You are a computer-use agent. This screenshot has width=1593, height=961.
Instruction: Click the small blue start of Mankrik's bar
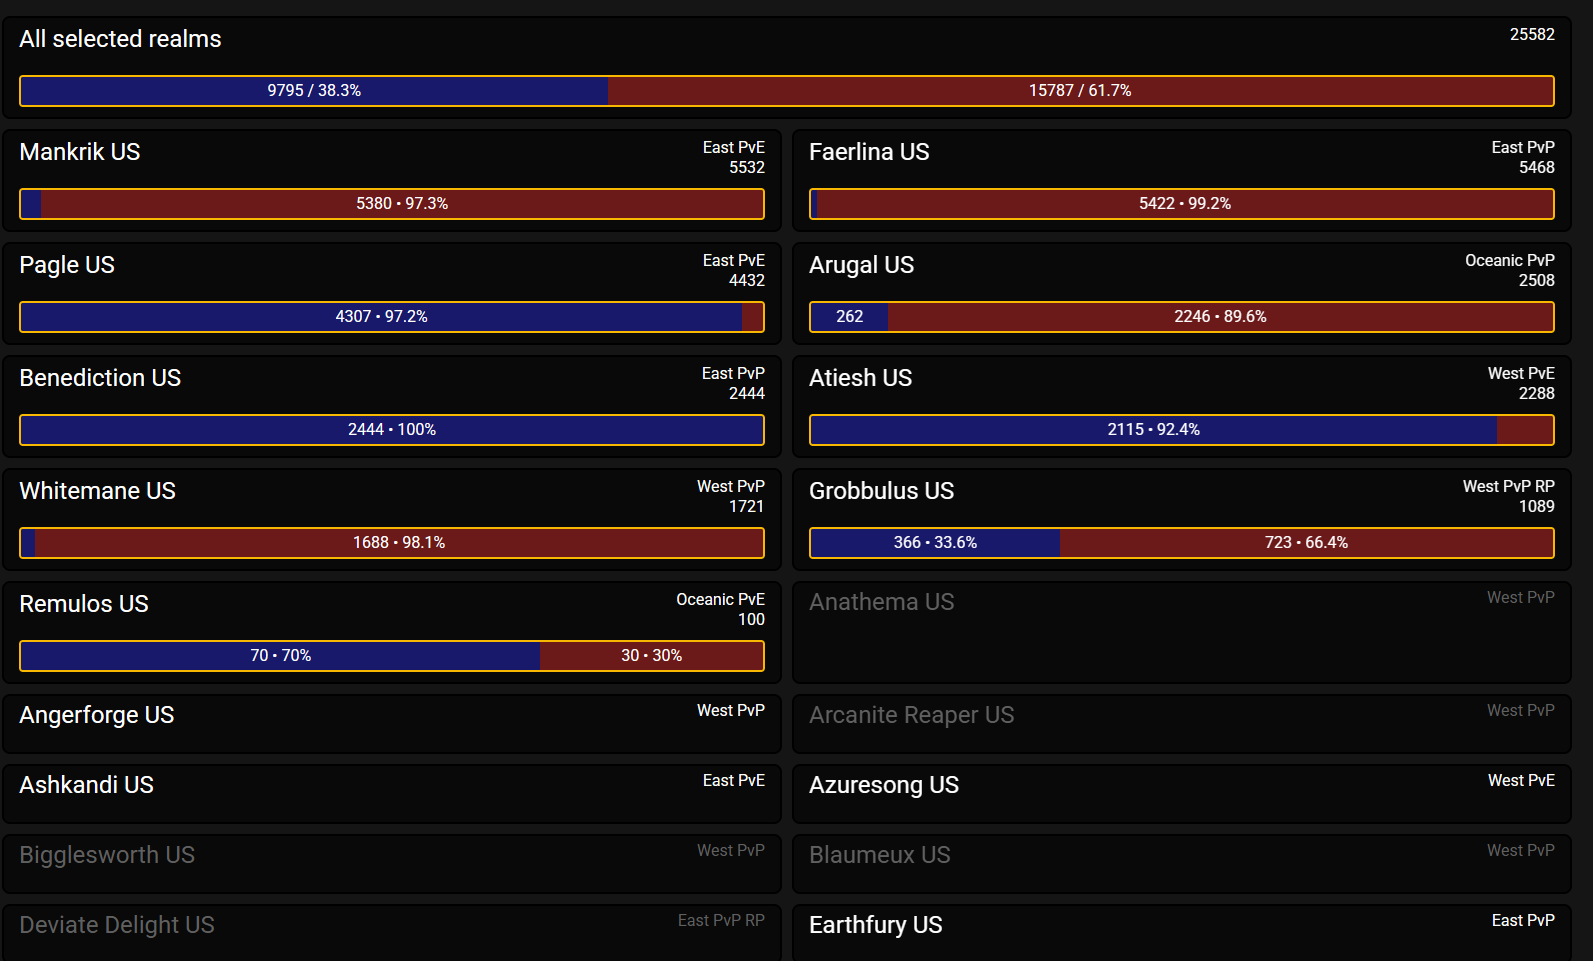click(x=31, y=204)
